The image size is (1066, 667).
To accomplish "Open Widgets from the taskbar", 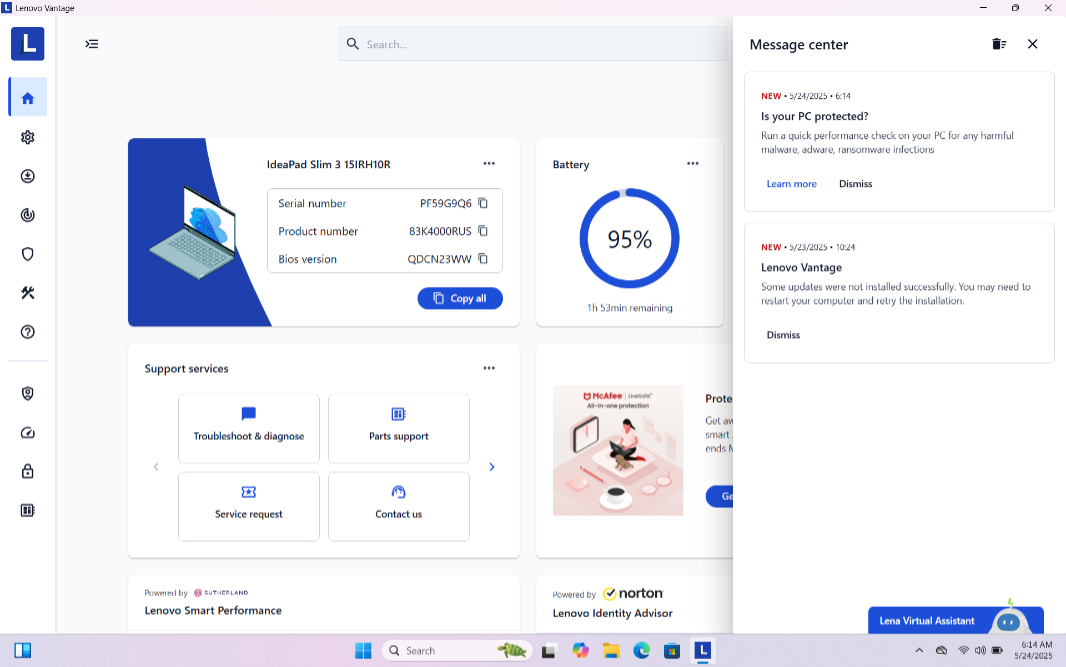I will coord(22,651).
